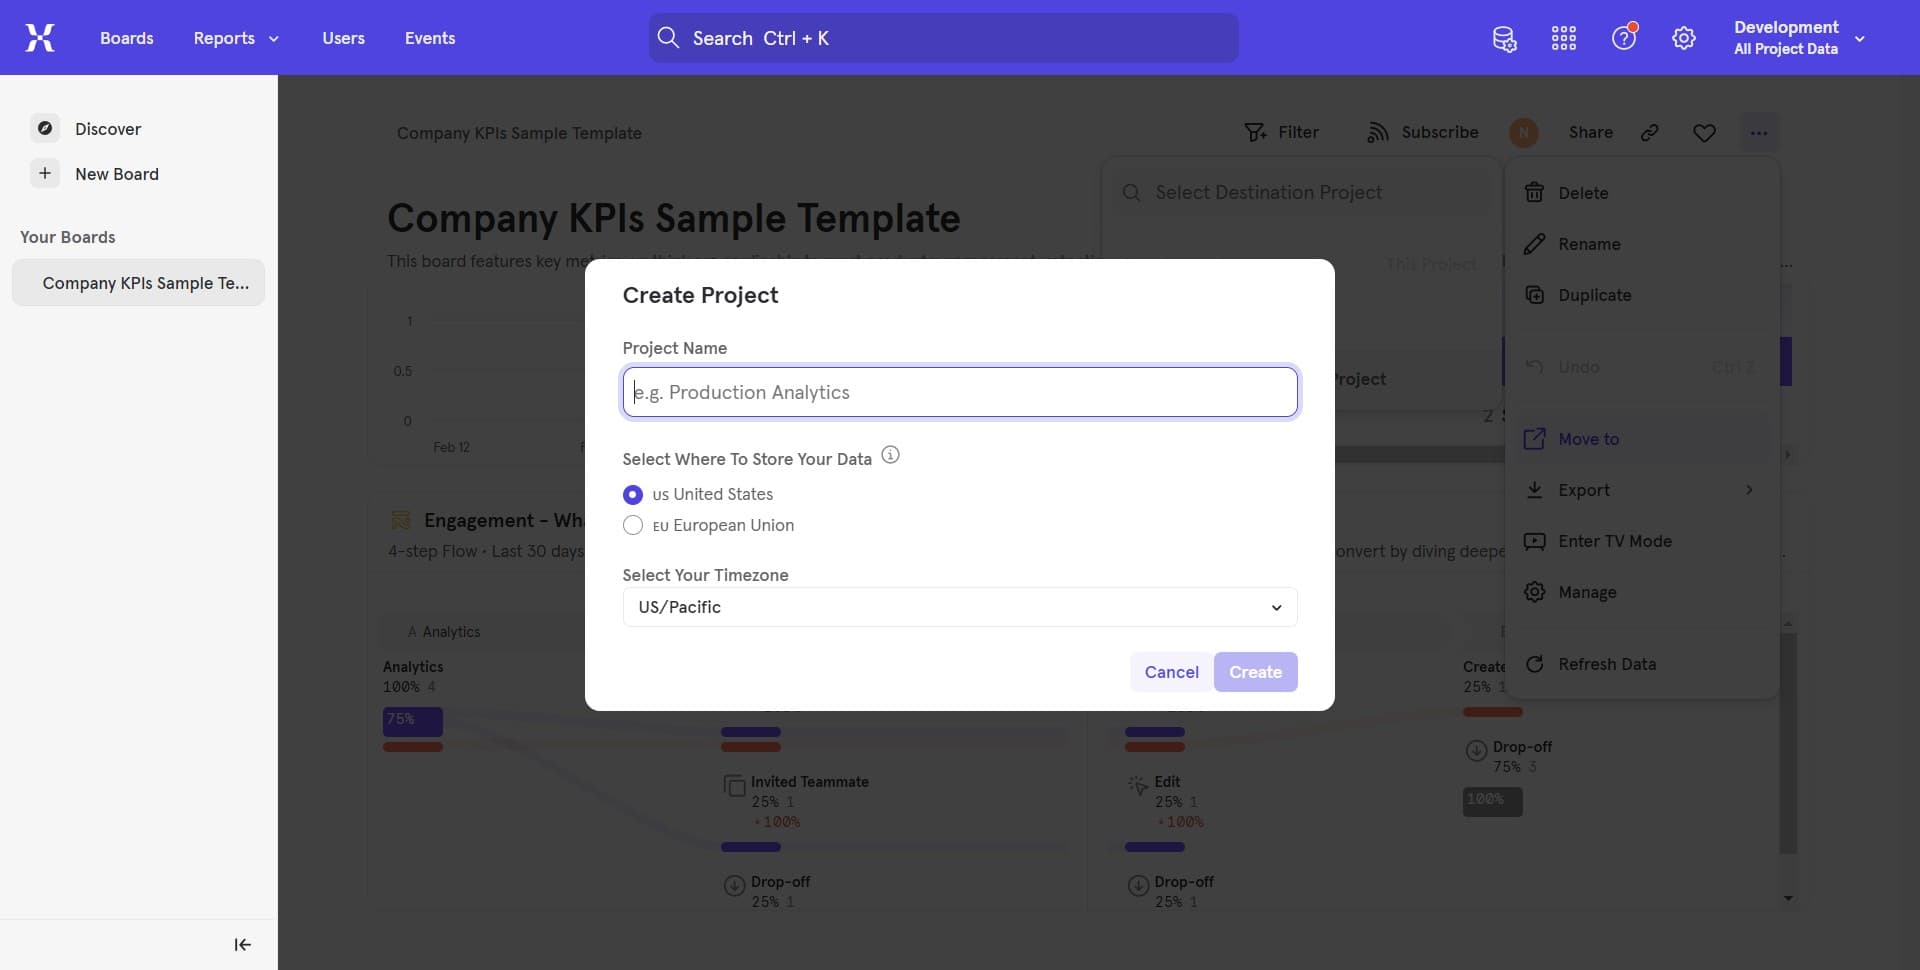Select US United States data region
The width and height of the screenshot is (1920, 970).
click(633, 494)
